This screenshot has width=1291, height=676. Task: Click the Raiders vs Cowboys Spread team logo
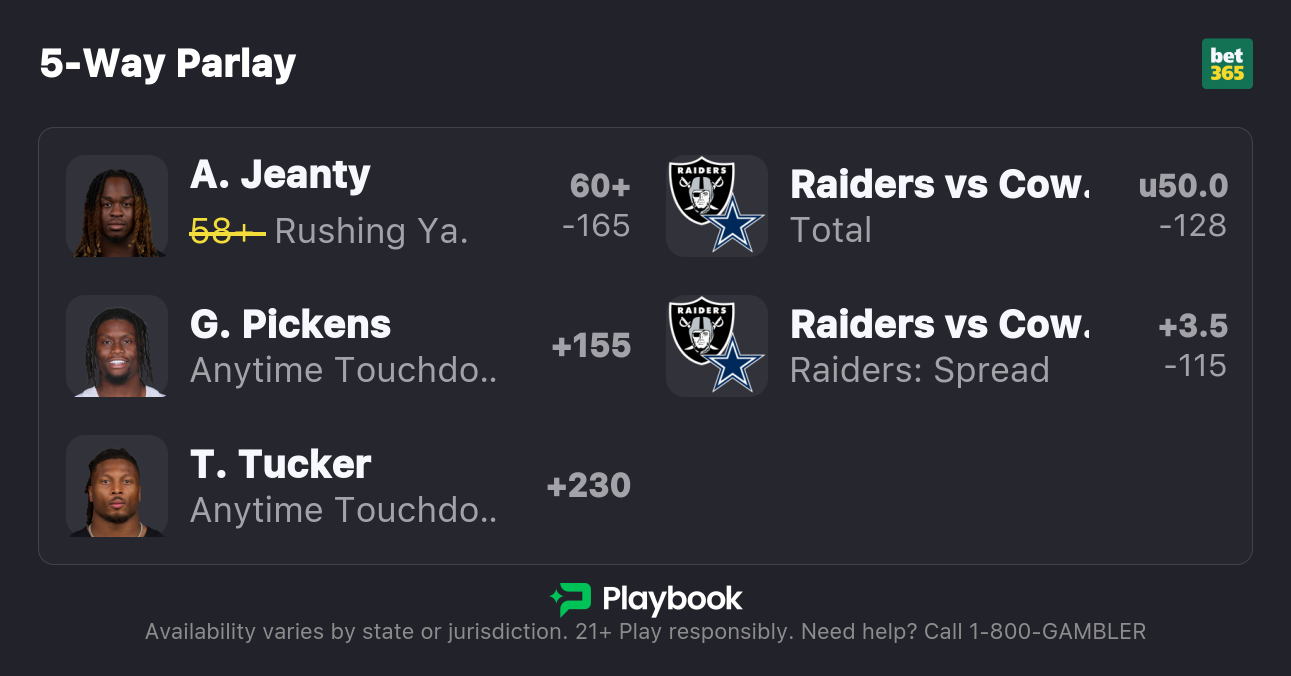(716, 346)
